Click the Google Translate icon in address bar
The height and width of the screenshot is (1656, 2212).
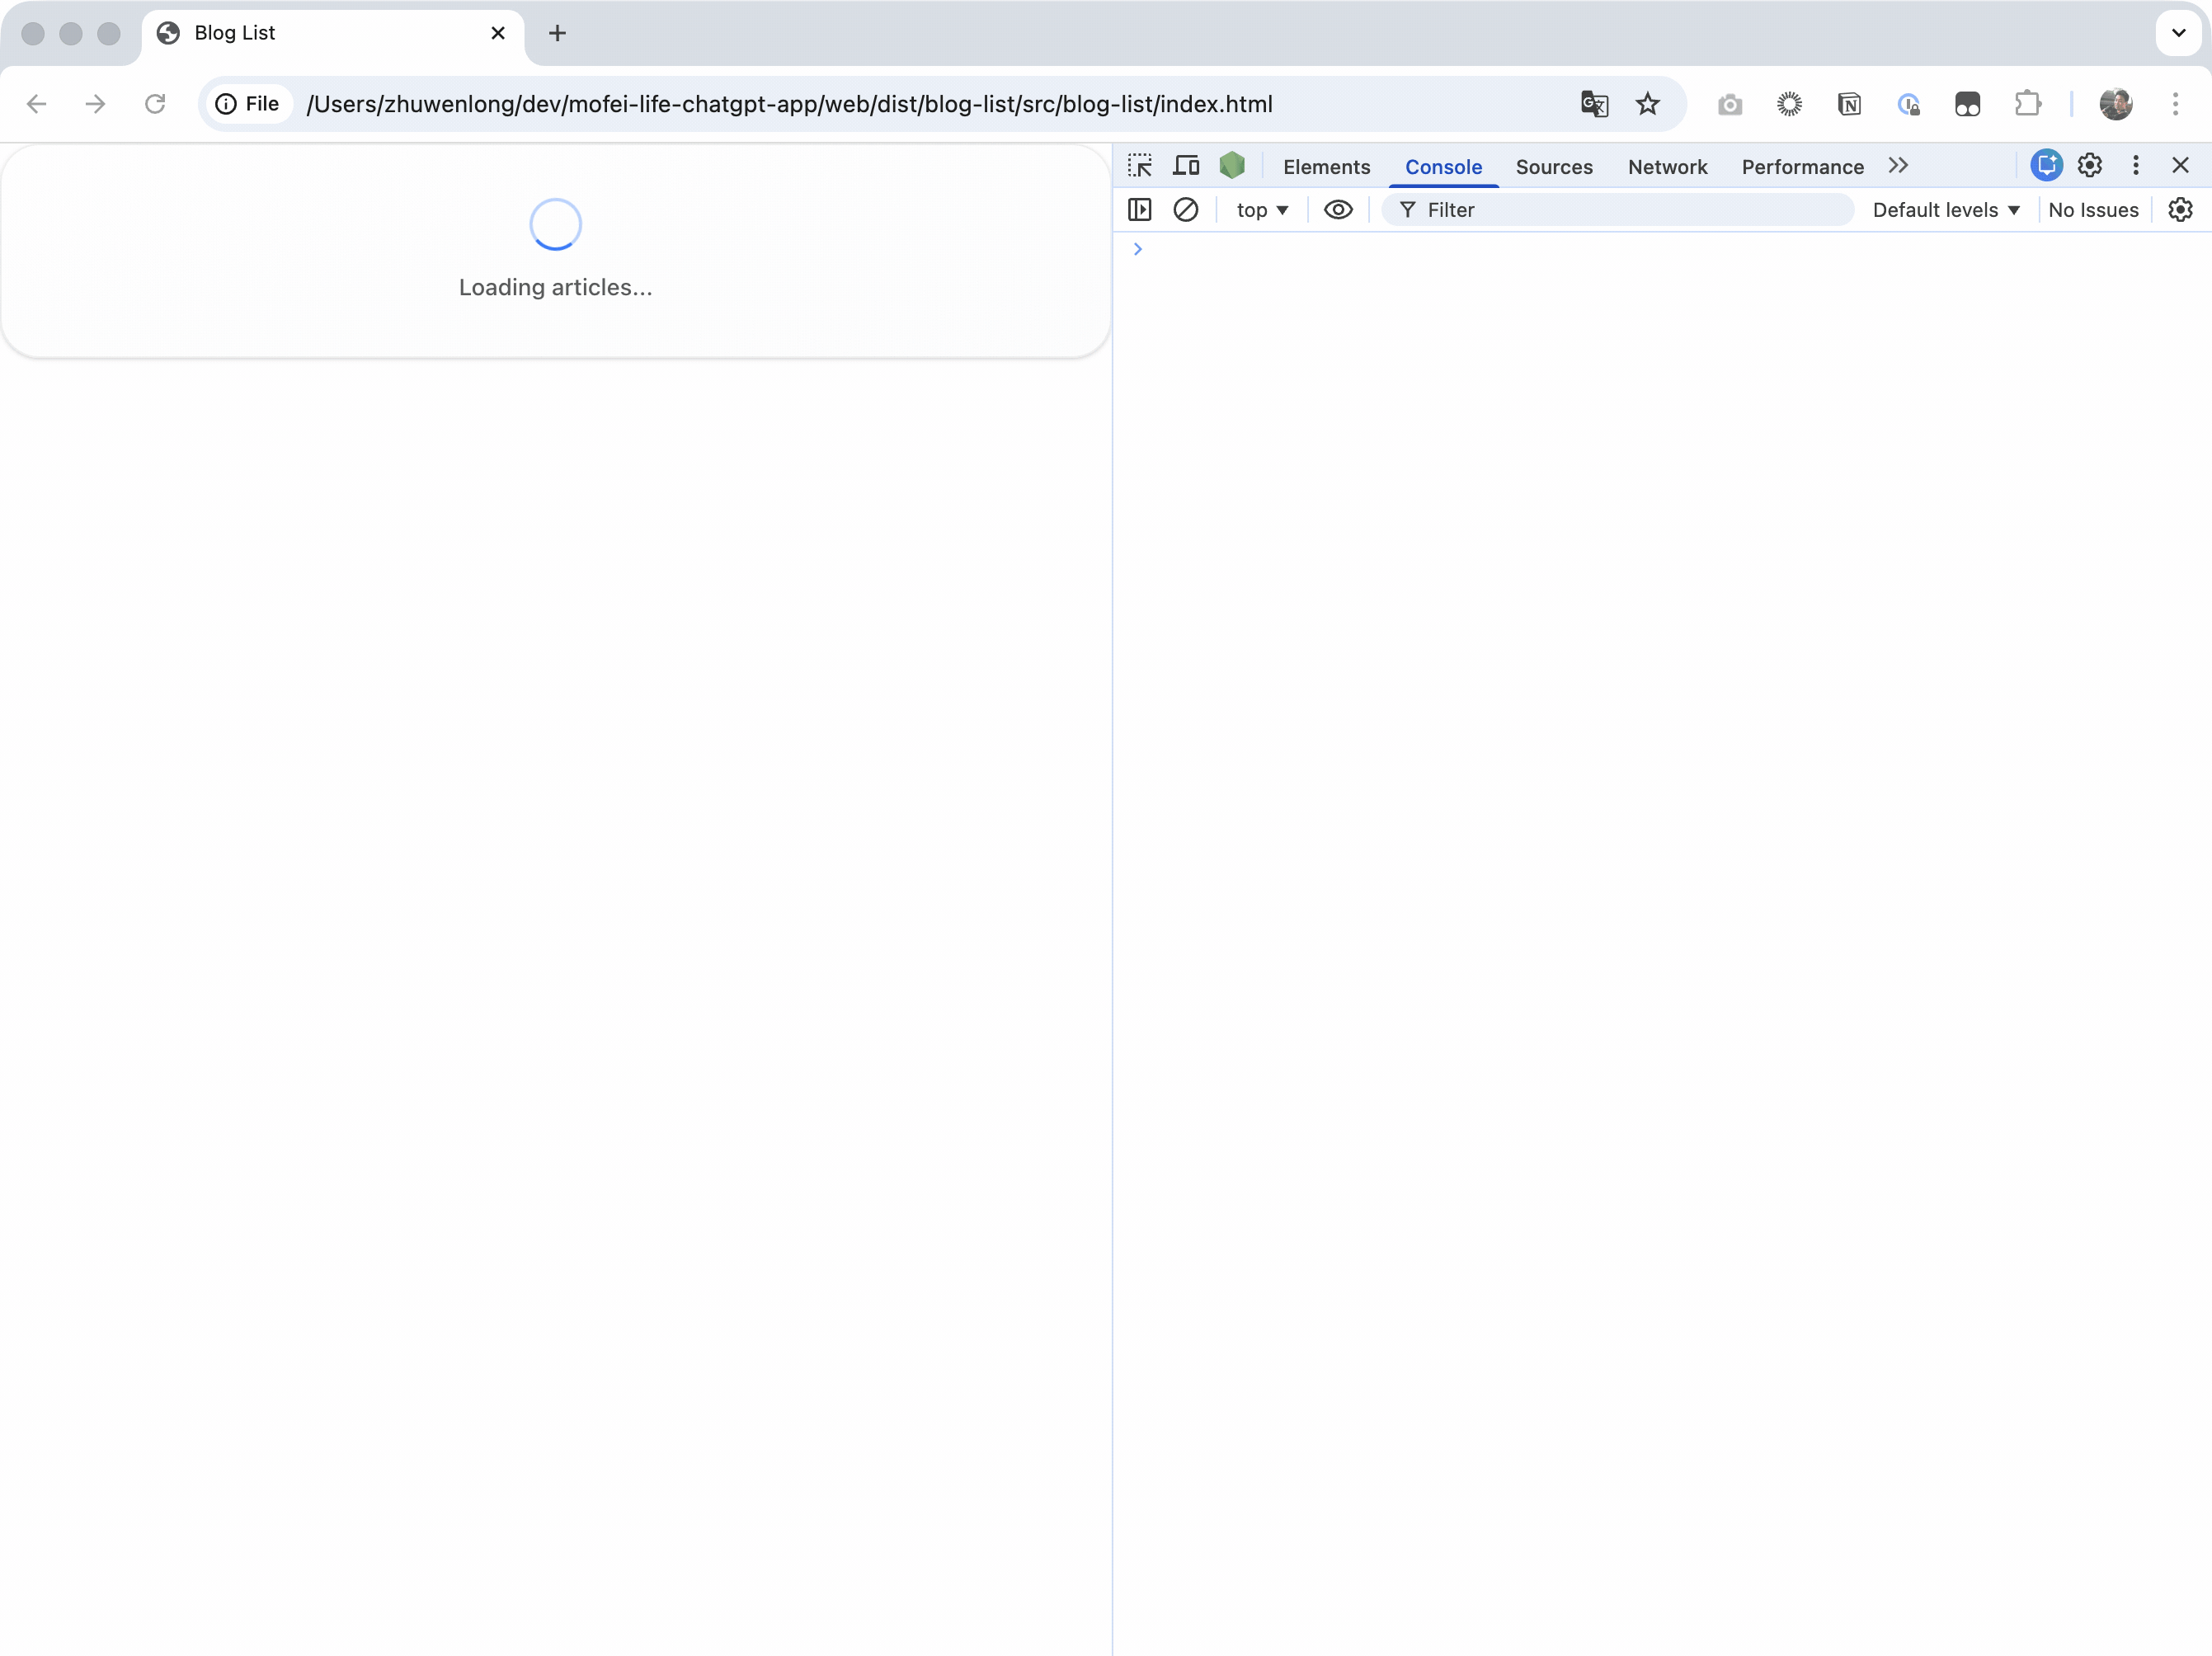tap(1594, 104)
